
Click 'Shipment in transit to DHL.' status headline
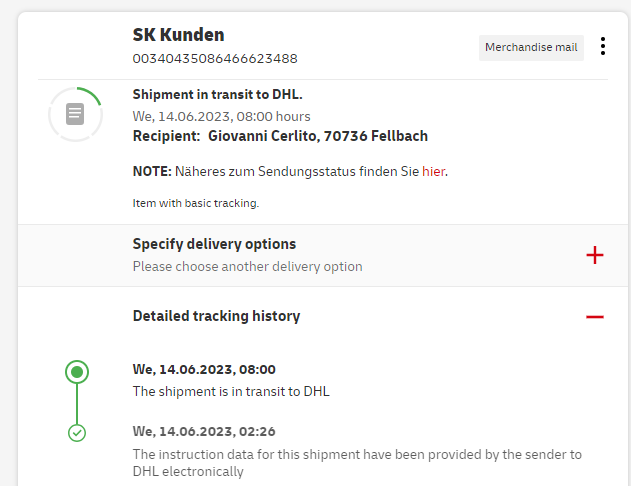pyautogui.click(x=217, y=95)
